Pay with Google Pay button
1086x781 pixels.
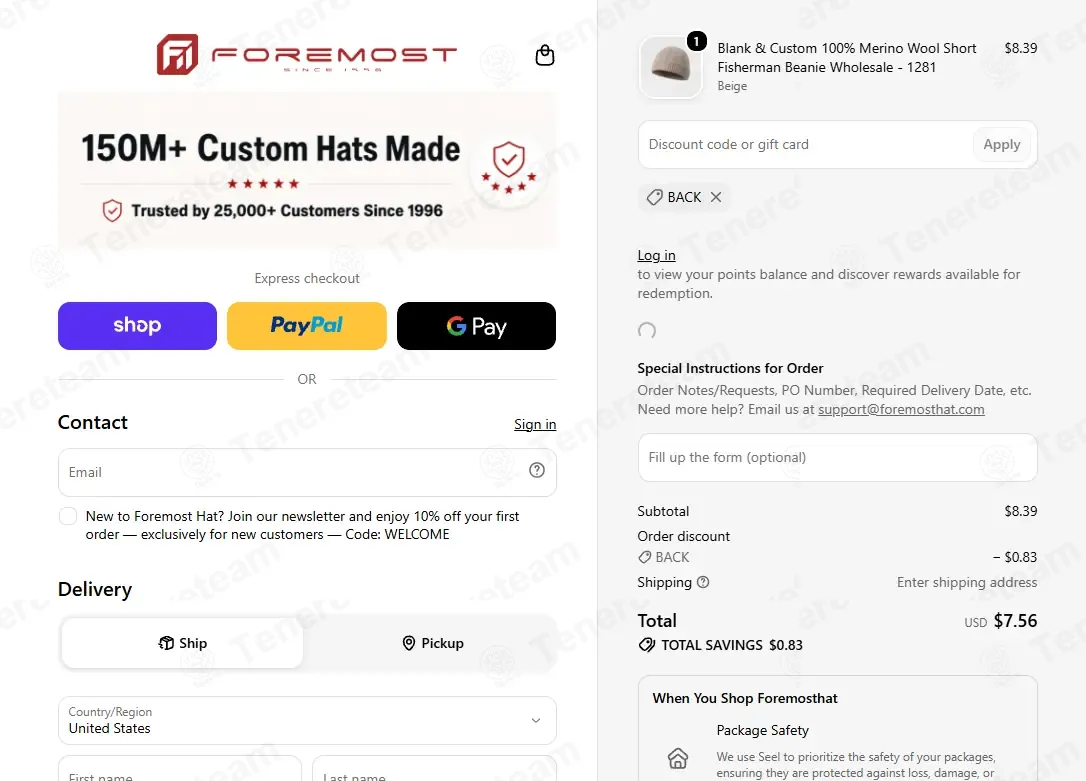(x=477, y=326)
